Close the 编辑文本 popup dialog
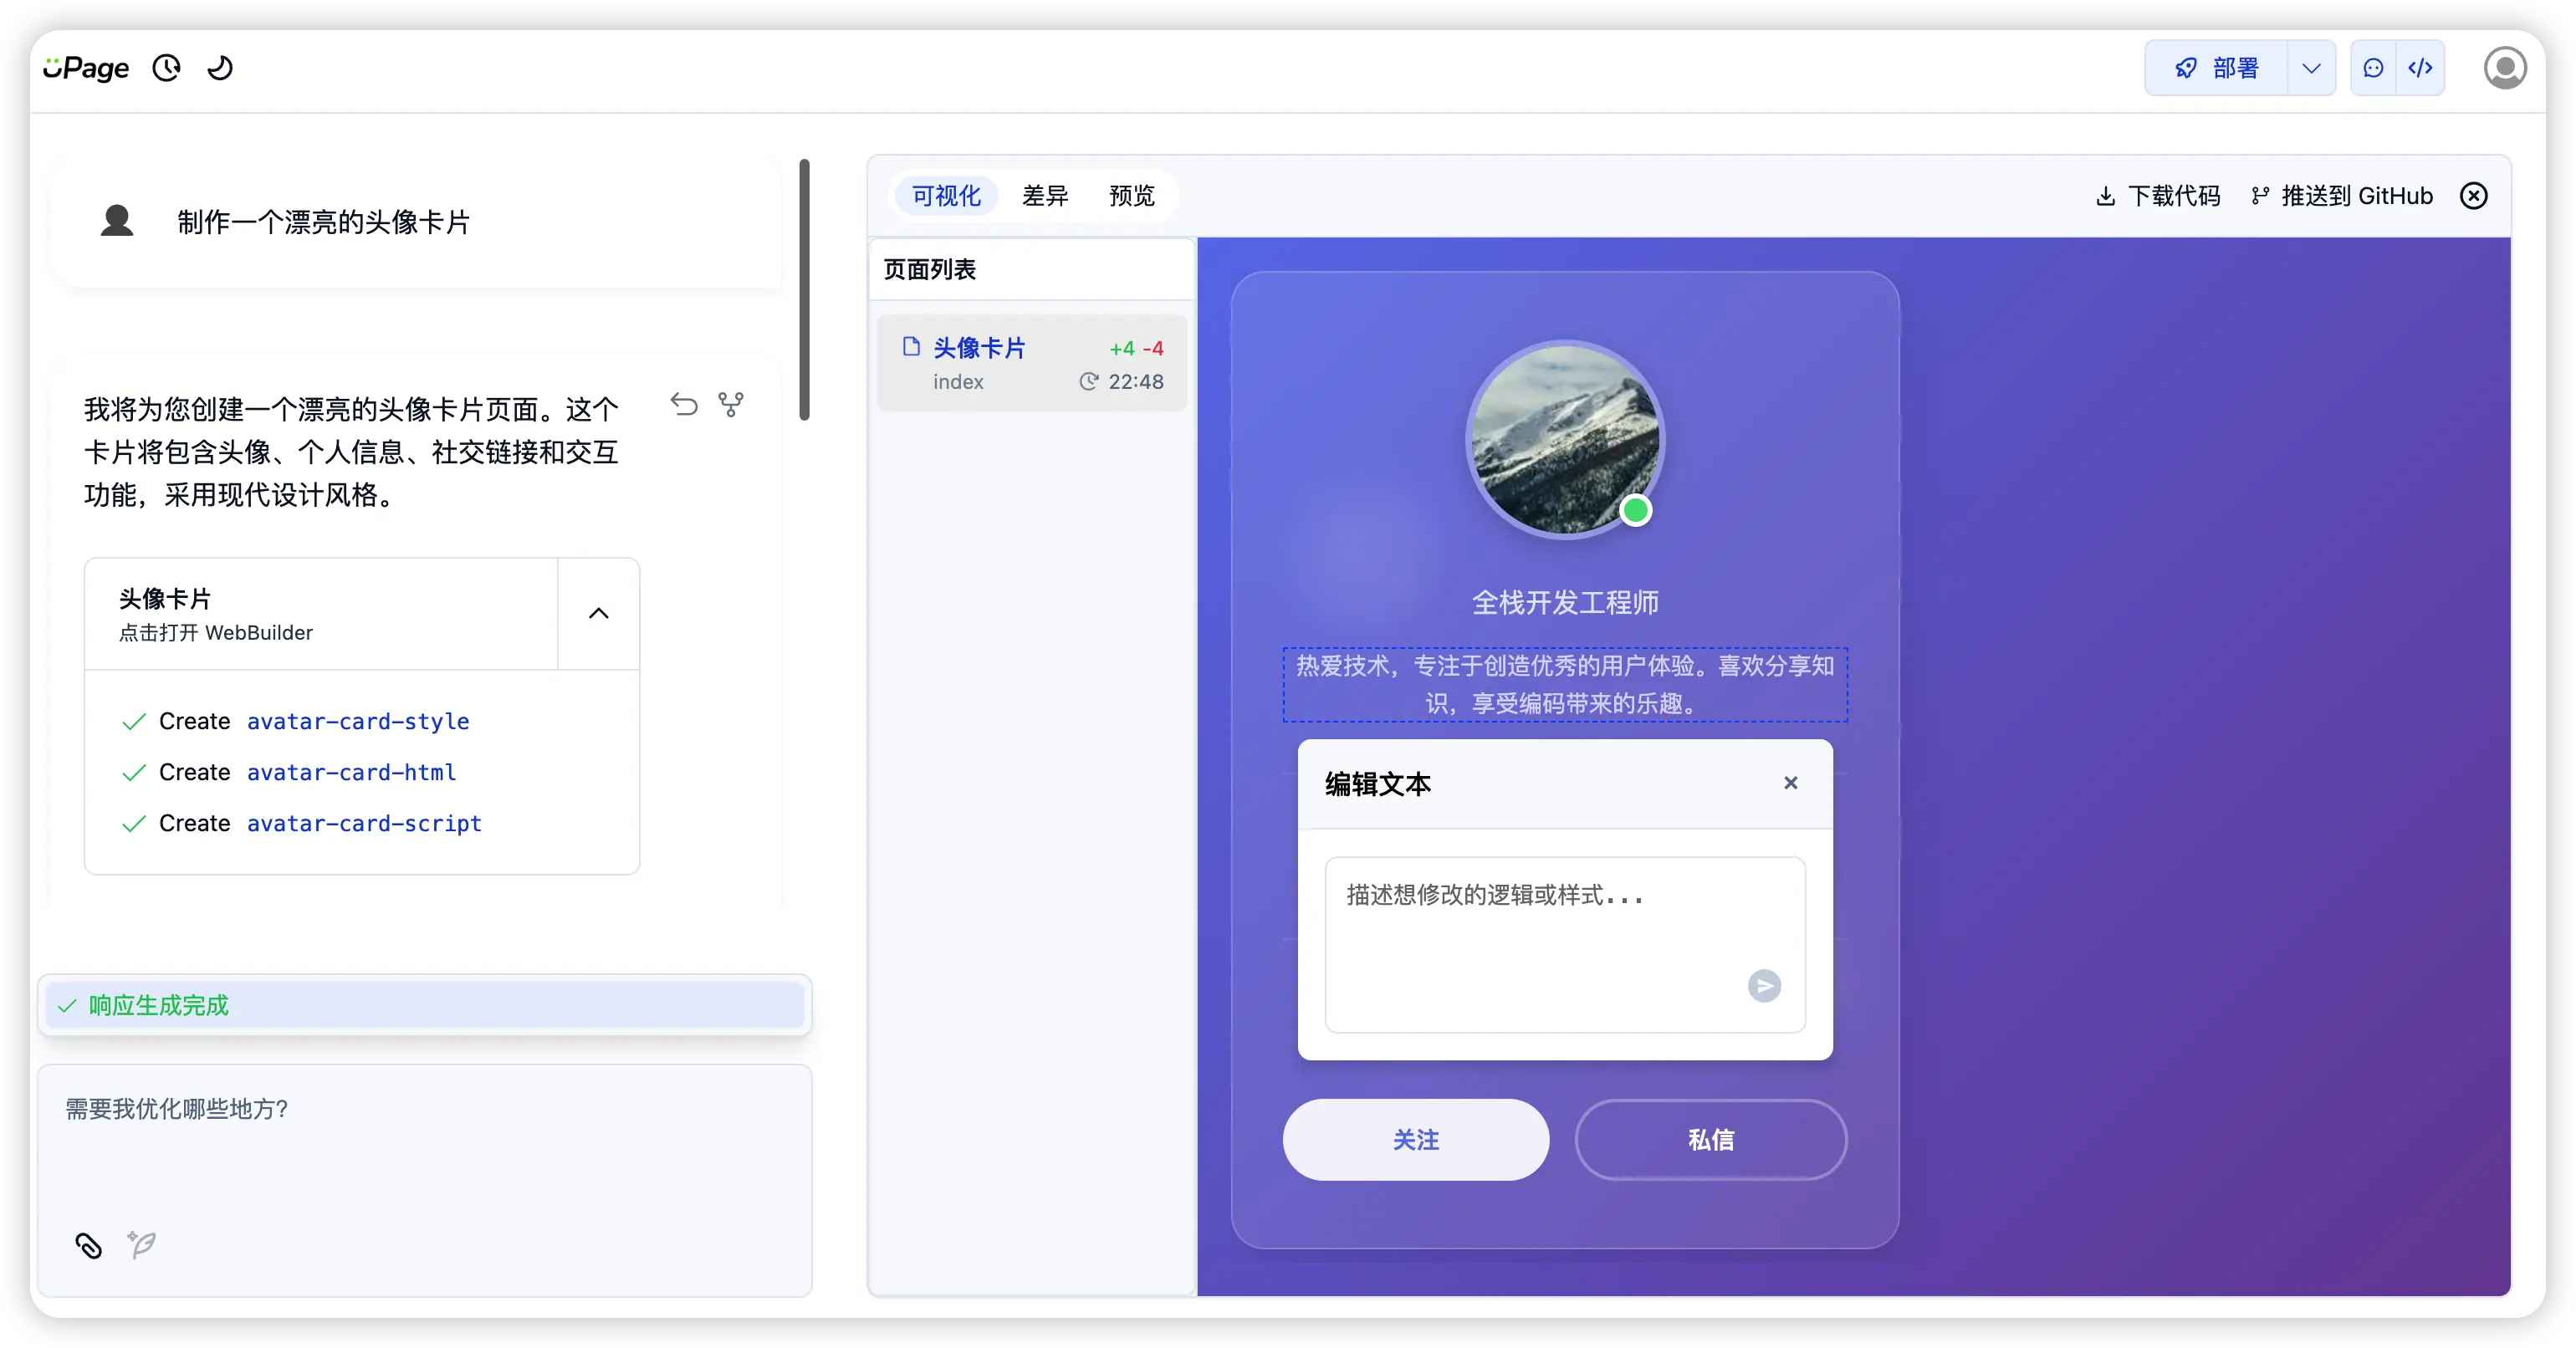Viewport: 2576px width, 1348px height. 1790,783
